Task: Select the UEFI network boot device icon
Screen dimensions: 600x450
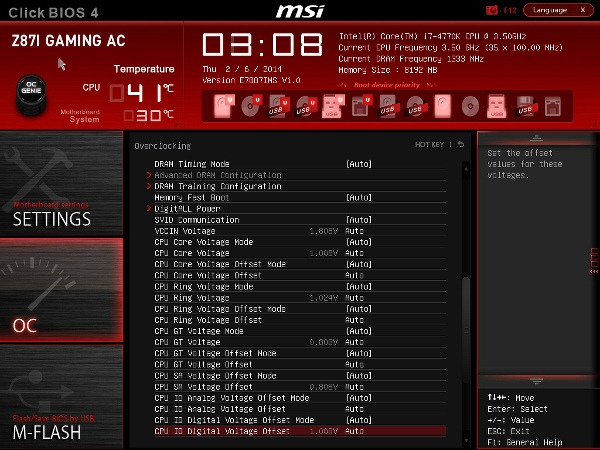Action: (361, 106)
